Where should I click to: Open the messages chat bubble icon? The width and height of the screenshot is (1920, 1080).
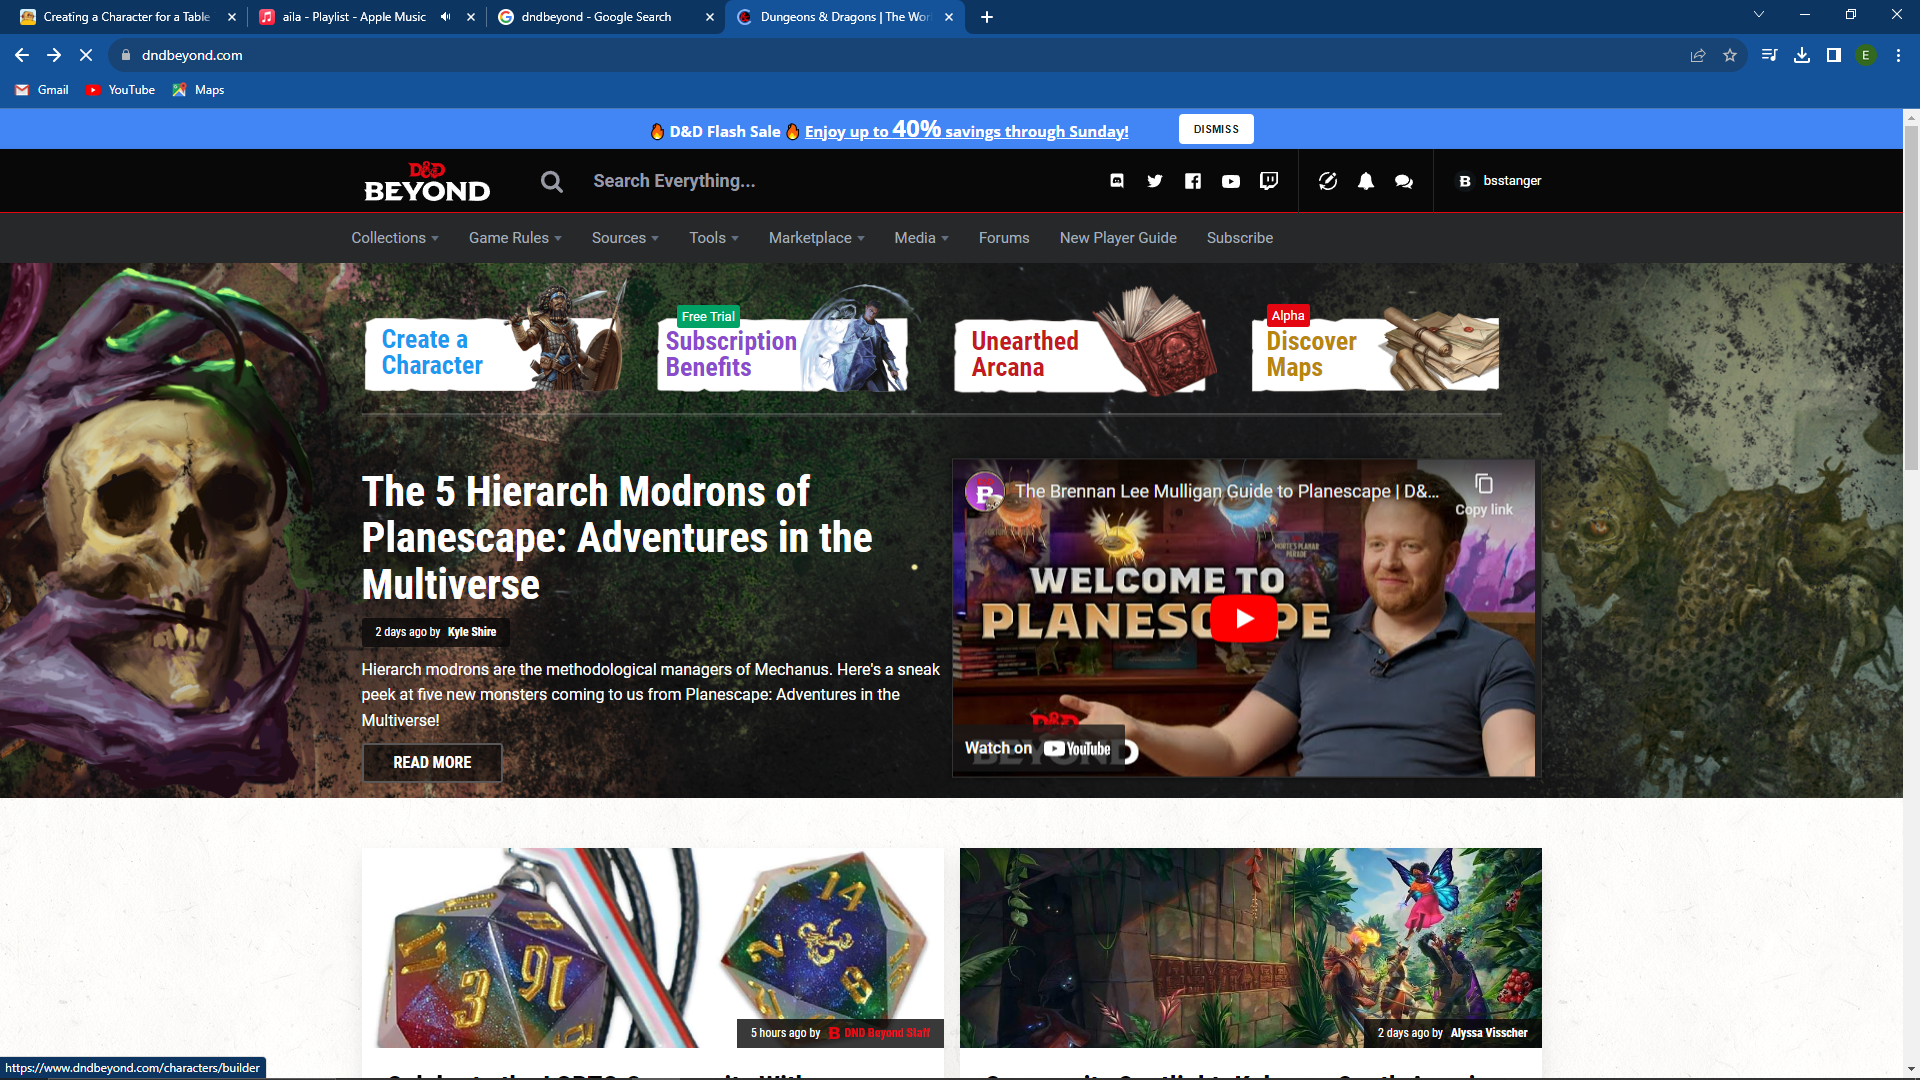point(1404,181)
